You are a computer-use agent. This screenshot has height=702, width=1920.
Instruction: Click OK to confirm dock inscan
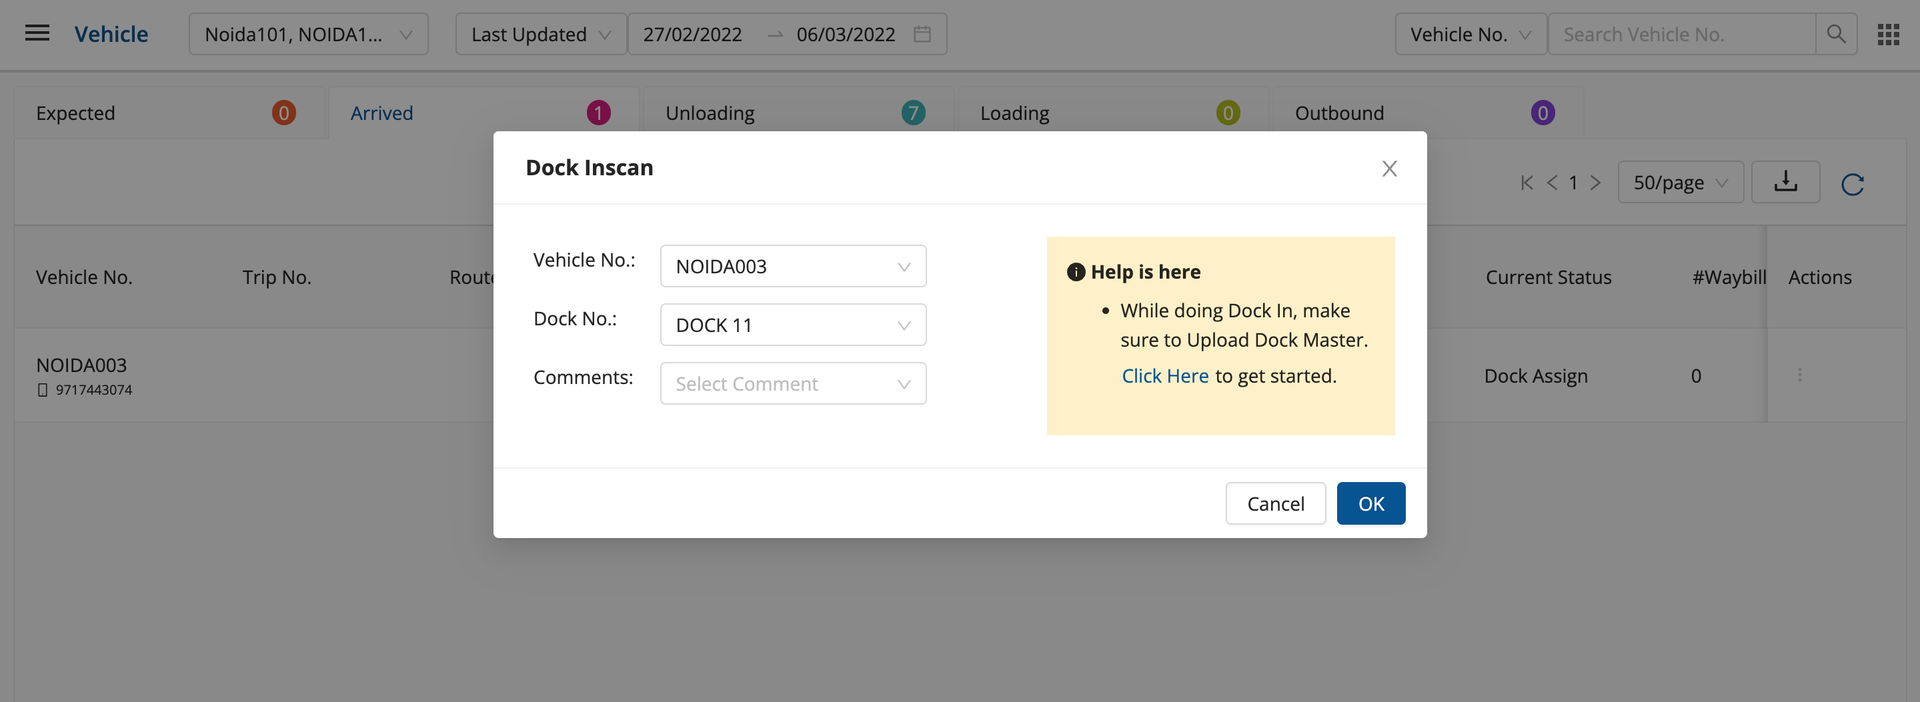[x=1370, y=504]
